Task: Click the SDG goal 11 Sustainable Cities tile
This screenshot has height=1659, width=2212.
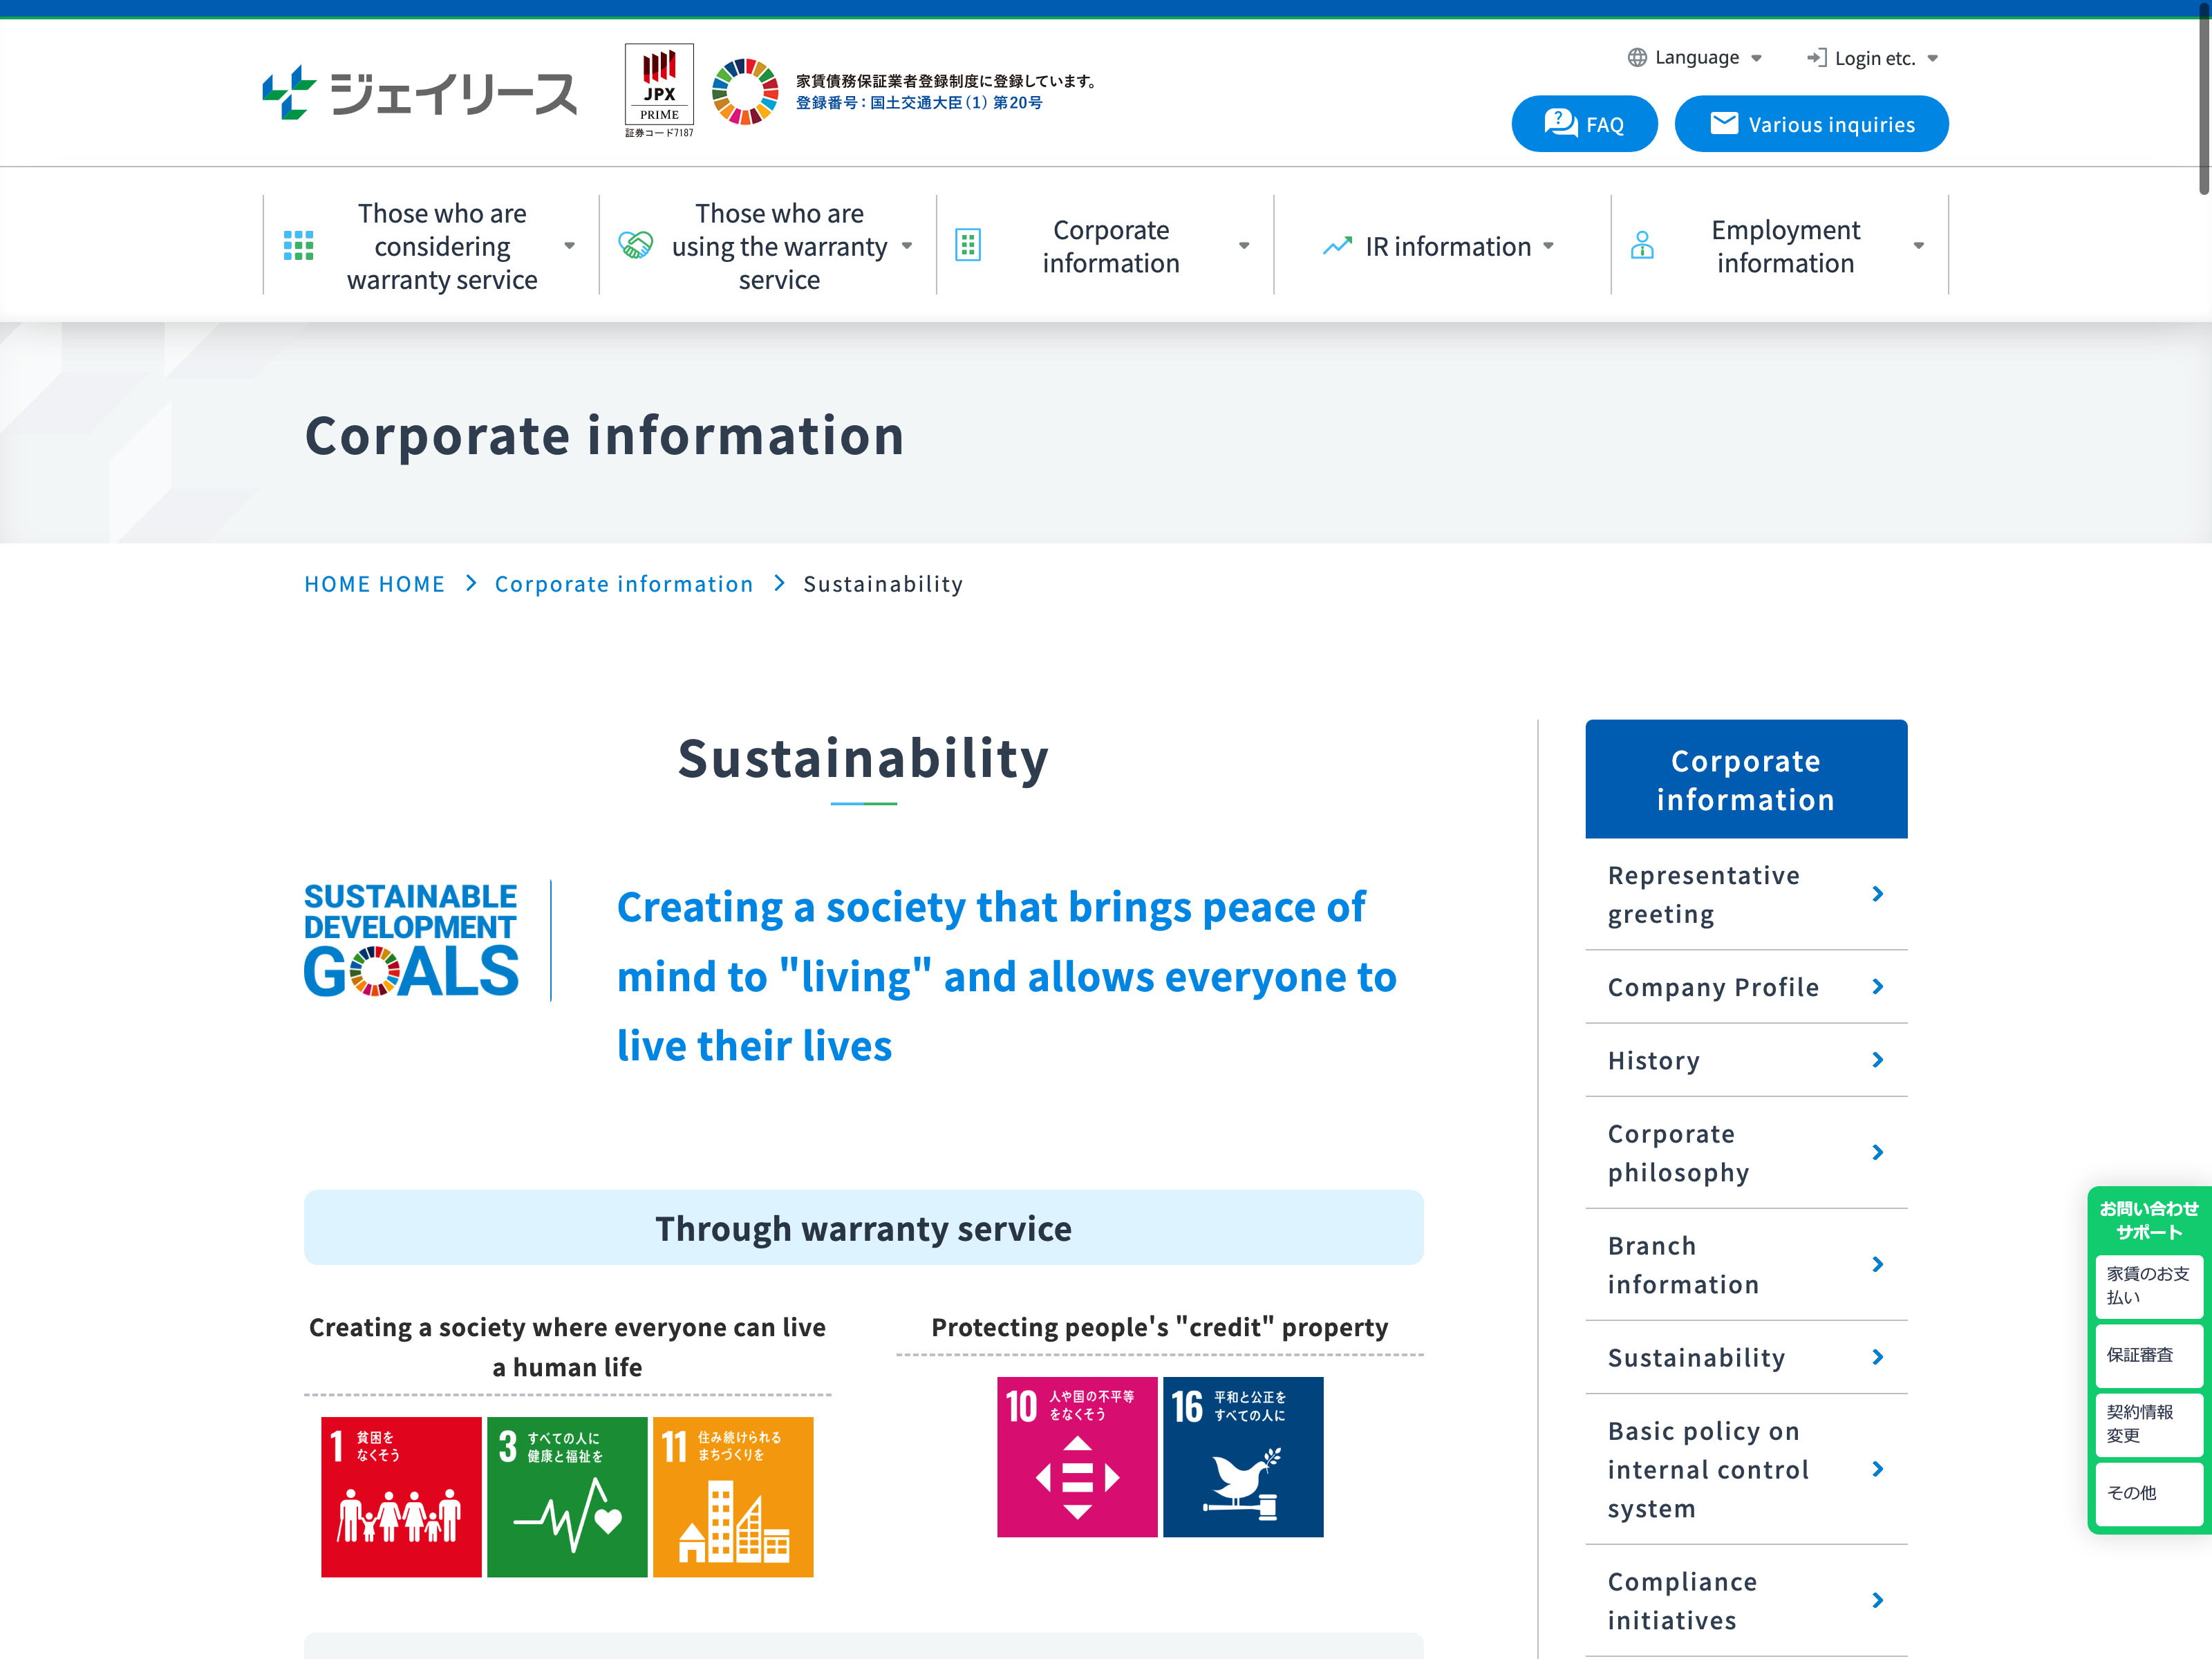Action: (x=733, y=1496)
